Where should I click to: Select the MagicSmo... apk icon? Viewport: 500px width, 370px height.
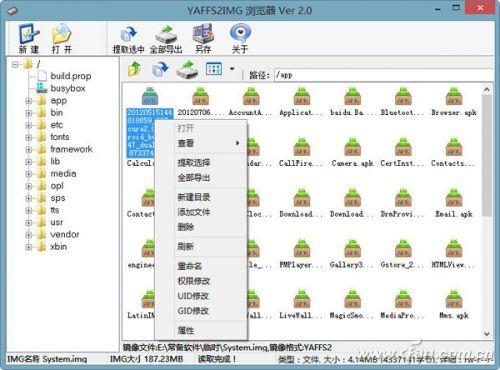pyautogui.click(x=352, y=299)
